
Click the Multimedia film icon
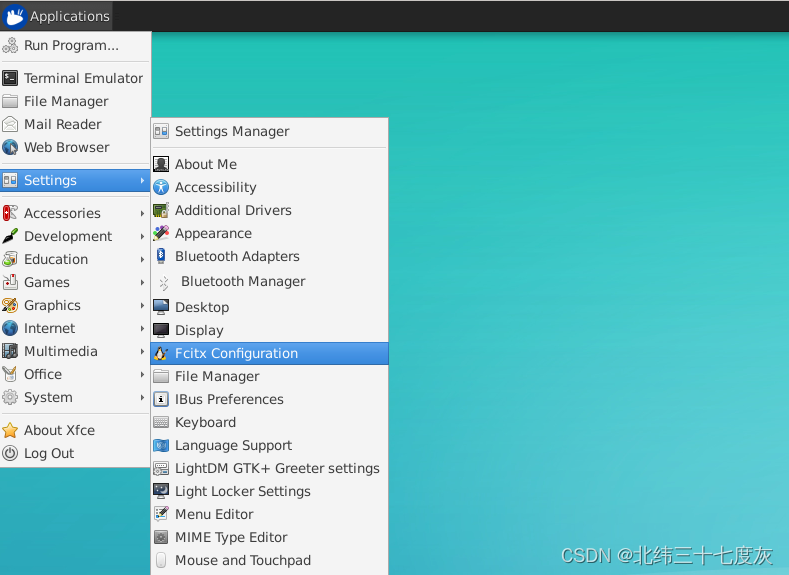pyautogui.click(x=10, y=351)
